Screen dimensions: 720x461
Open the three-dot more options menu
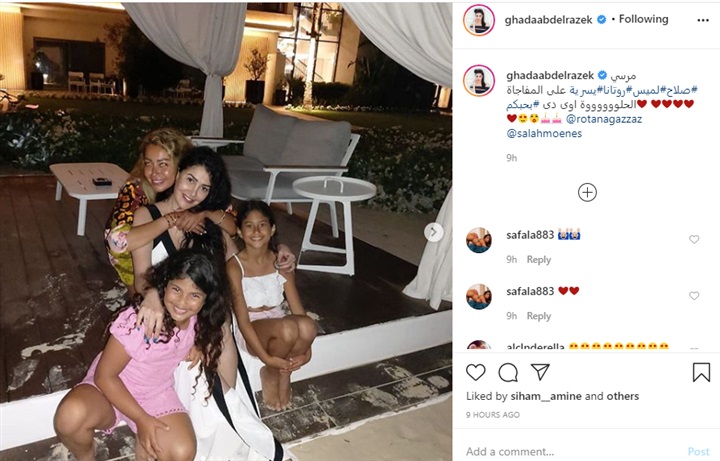703,20
